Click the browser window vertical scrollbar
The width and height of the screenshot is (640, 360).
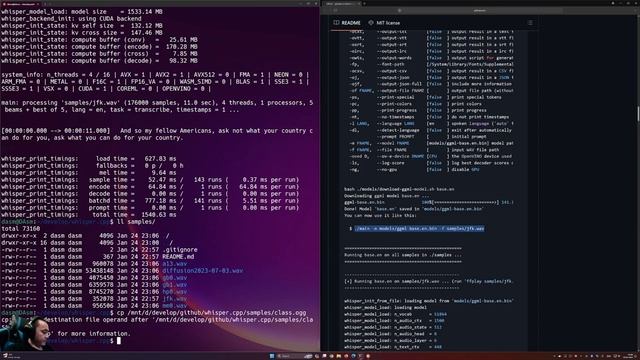coord(638,113)
